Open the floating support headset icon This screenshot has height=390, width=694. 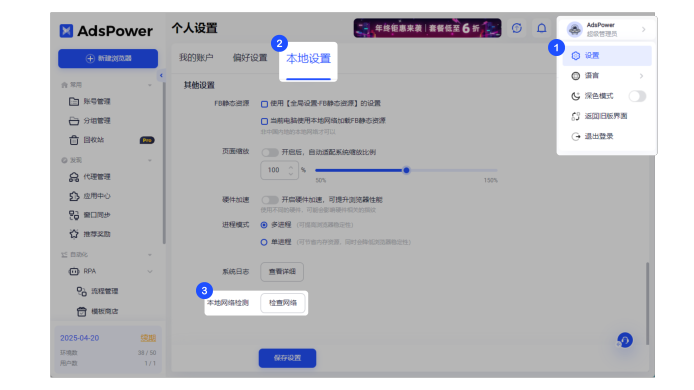pos(625,340)
